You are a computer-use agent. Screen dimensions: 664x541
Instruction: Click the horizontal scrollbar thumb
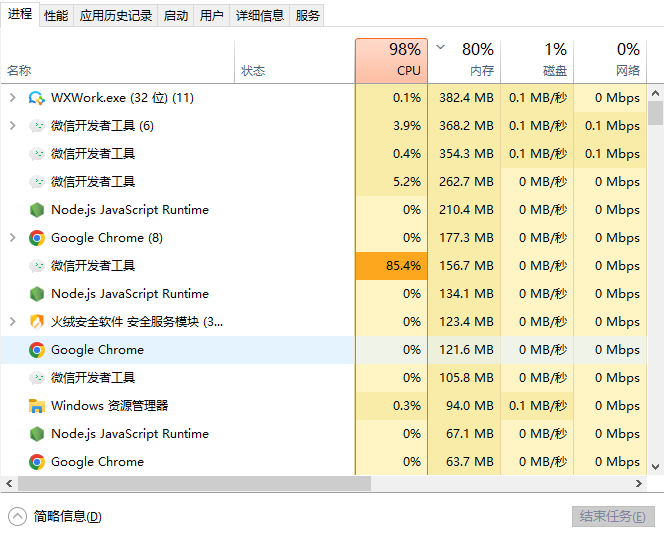pyautogui.click(x=194, y=483)
